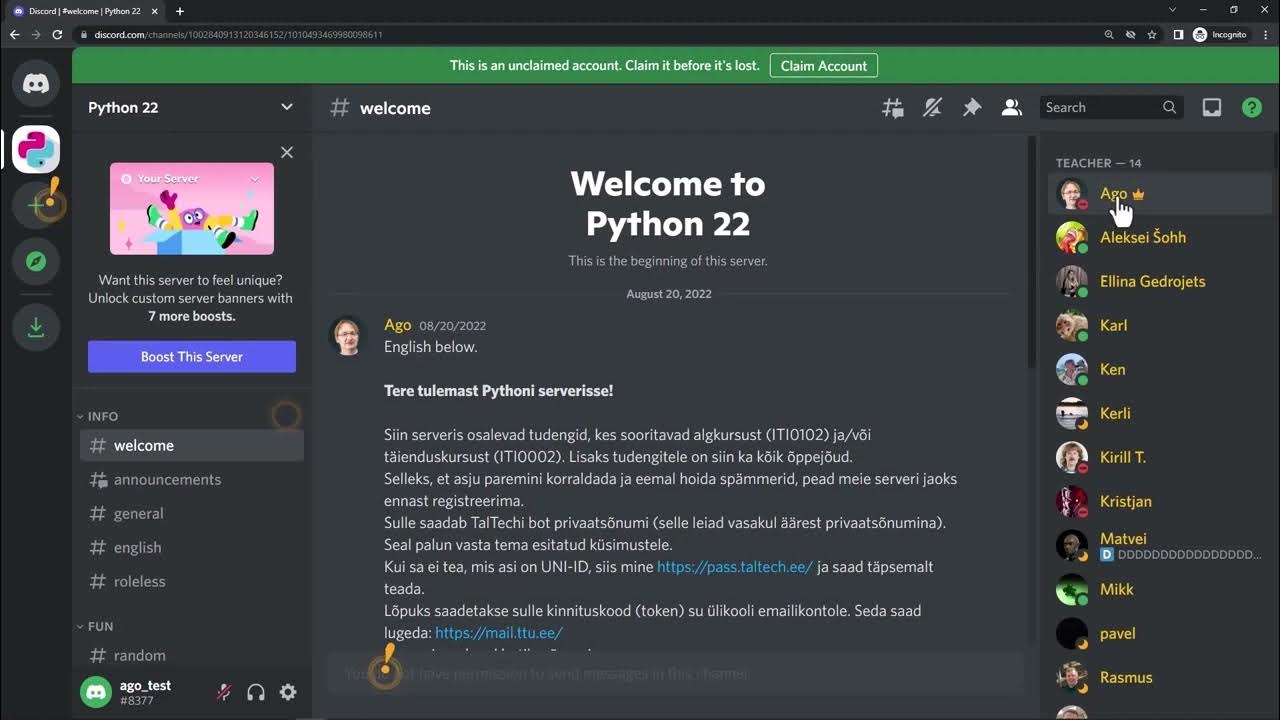Collapse the FUN channel category
Viewport: 1280px width, 720px height.
pos(96,626)
